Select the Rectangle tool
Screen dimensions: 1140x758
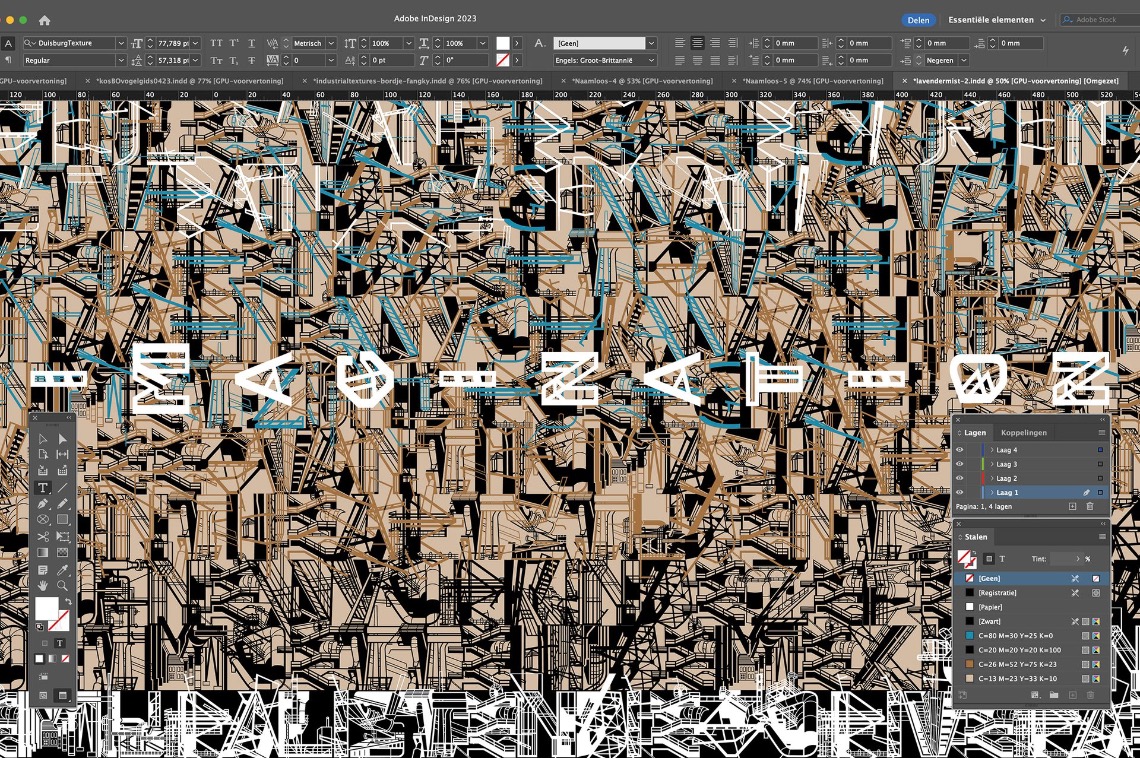[63, 520]
